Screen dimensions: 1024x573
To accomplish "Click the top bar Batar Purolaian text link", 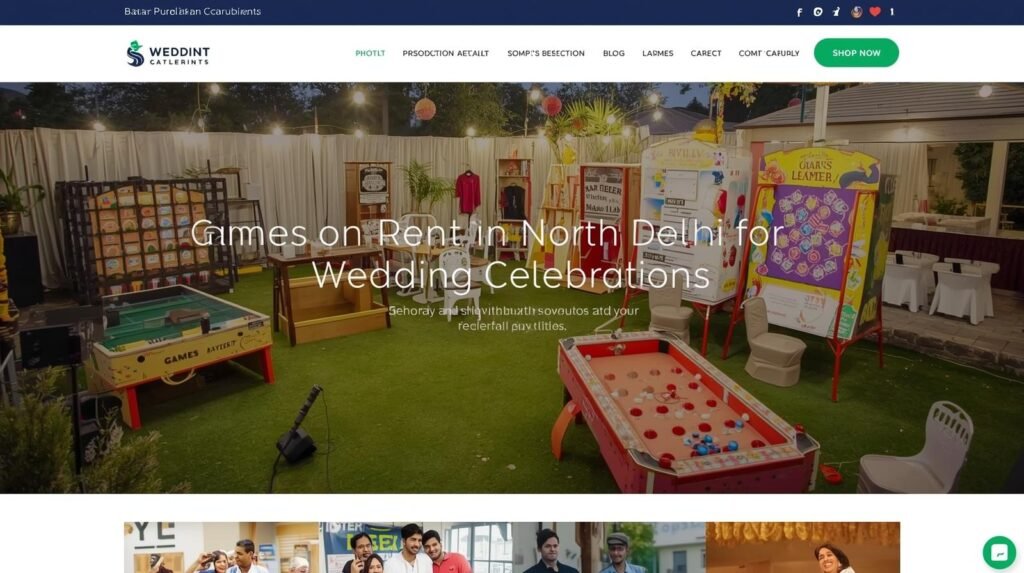I will [193, 11].
